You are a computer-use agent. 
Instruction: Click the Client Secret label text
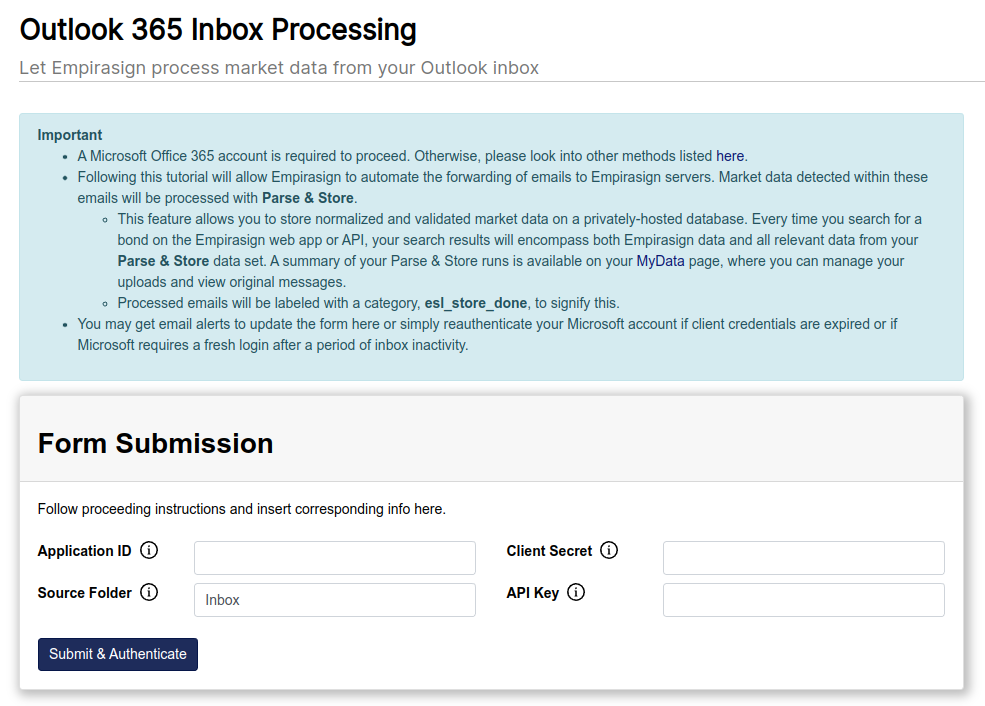click(x=549, y=551)
